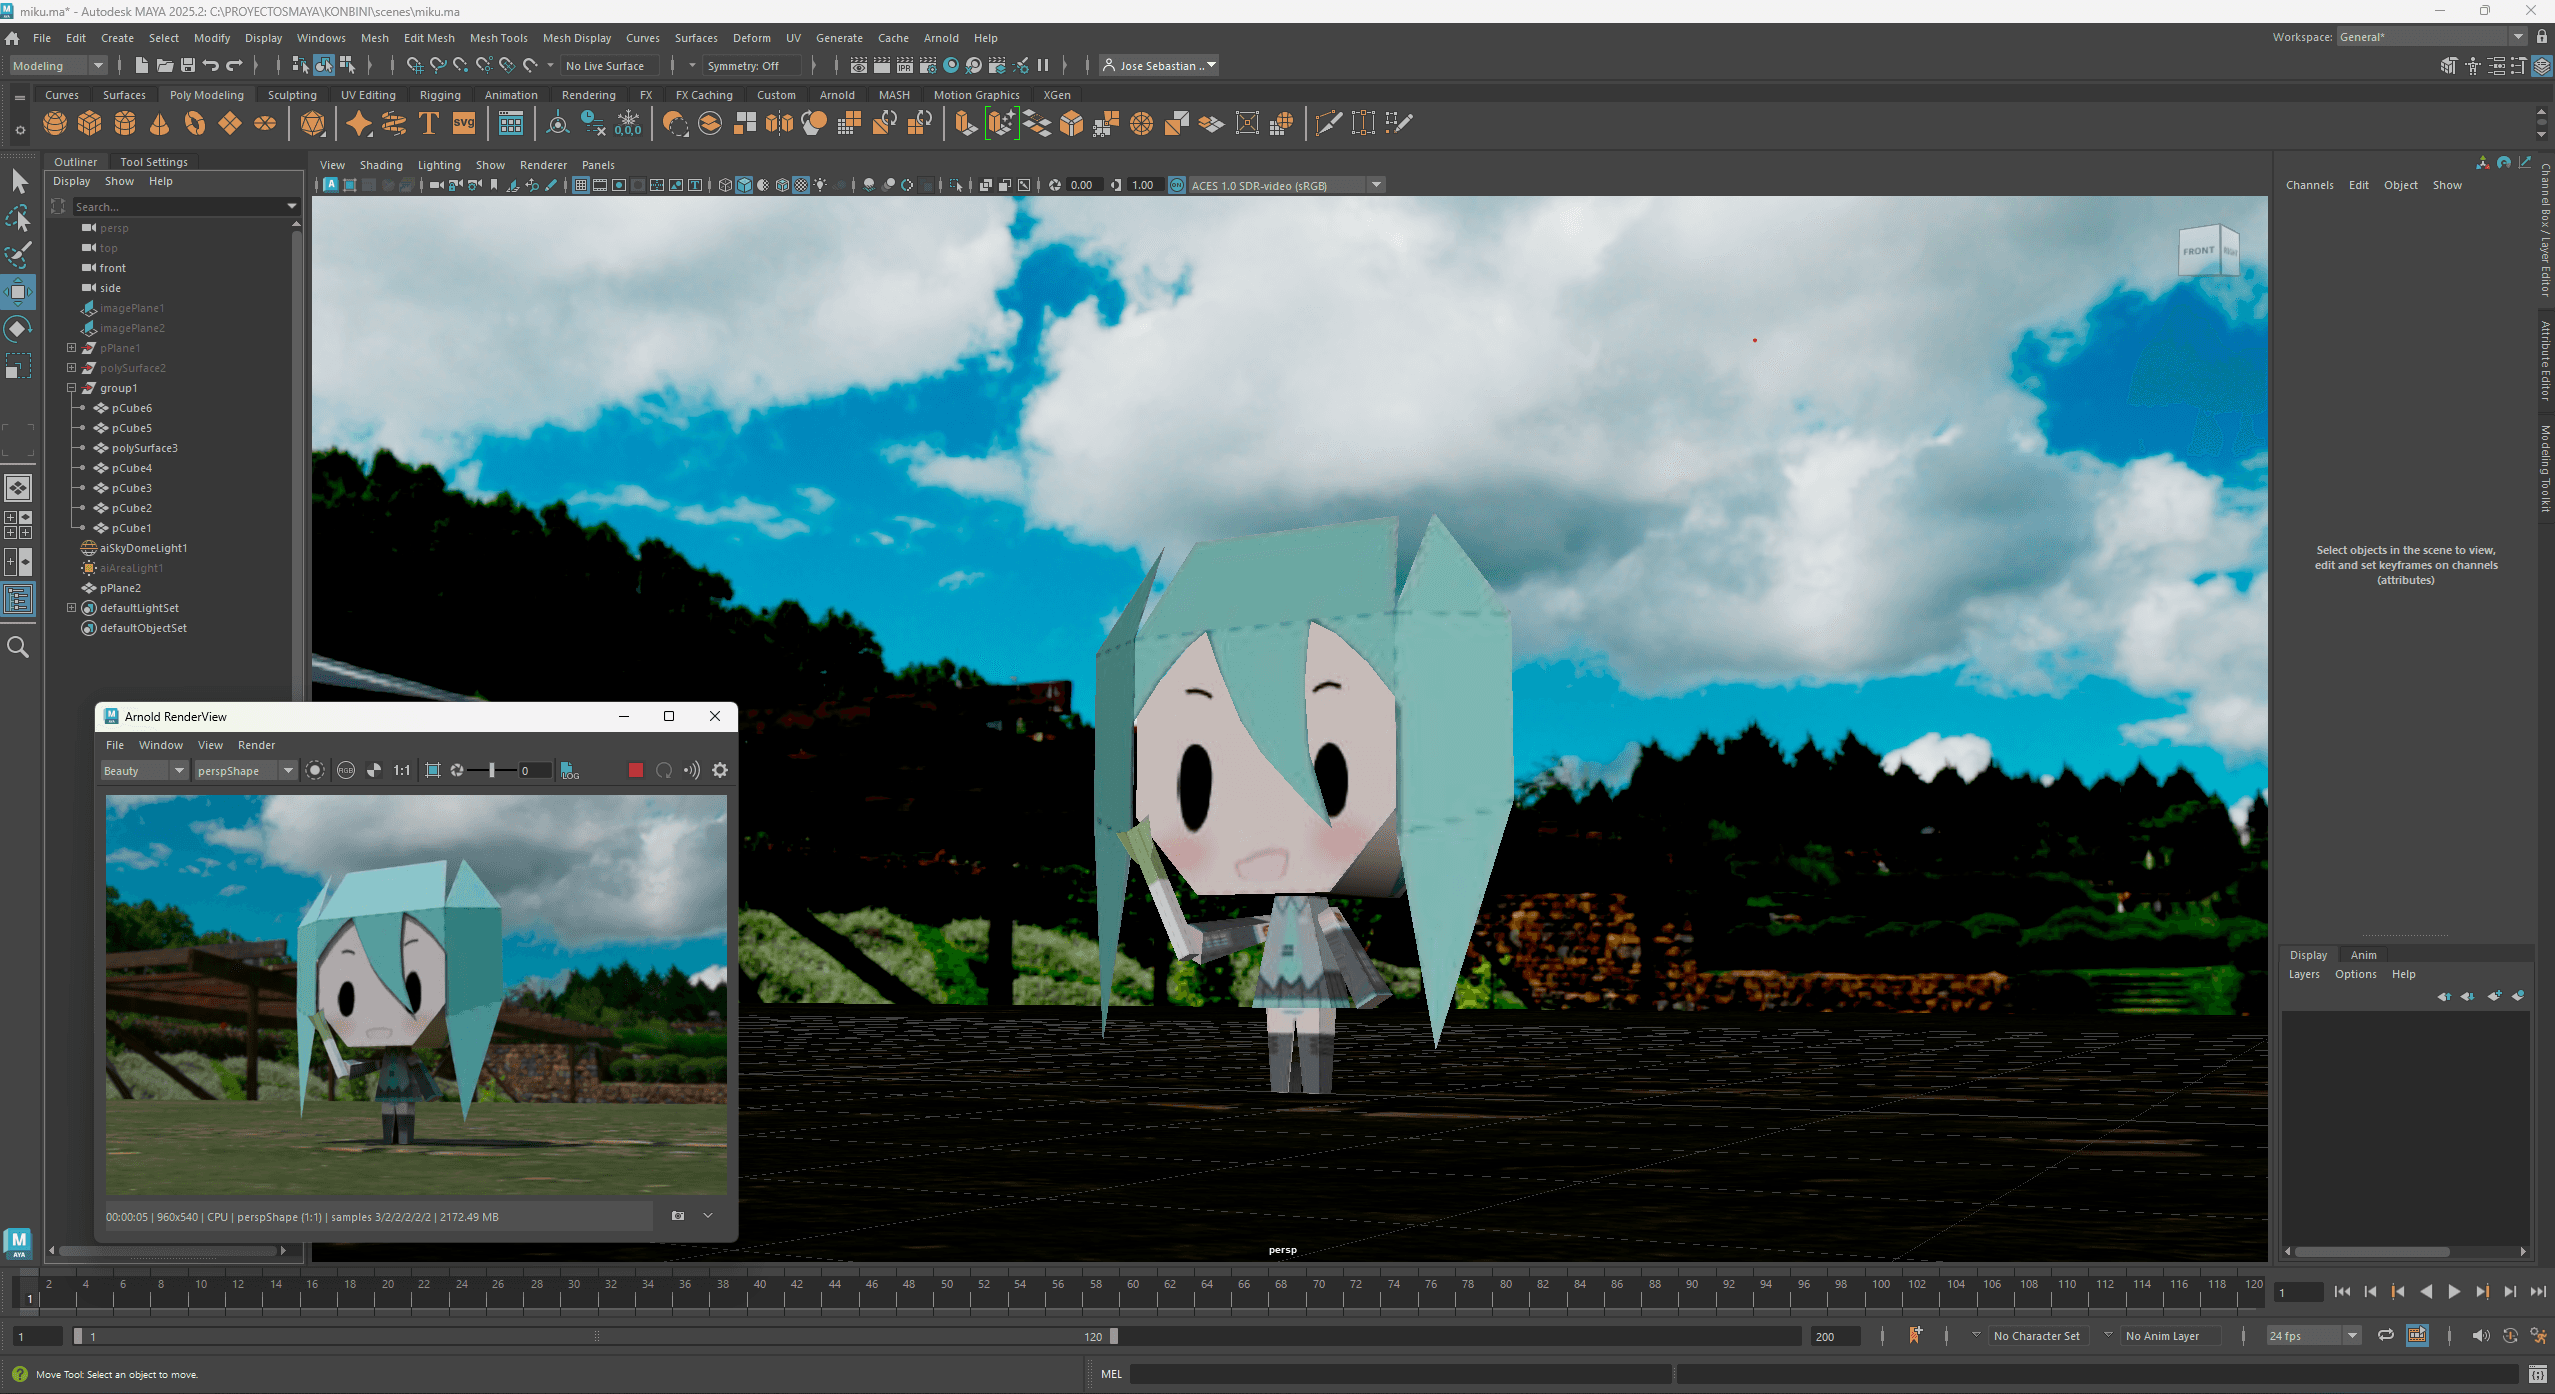Click the SVG tool shelf icon
This screenshot has width=2555, height=1394.
coord(464,123)
